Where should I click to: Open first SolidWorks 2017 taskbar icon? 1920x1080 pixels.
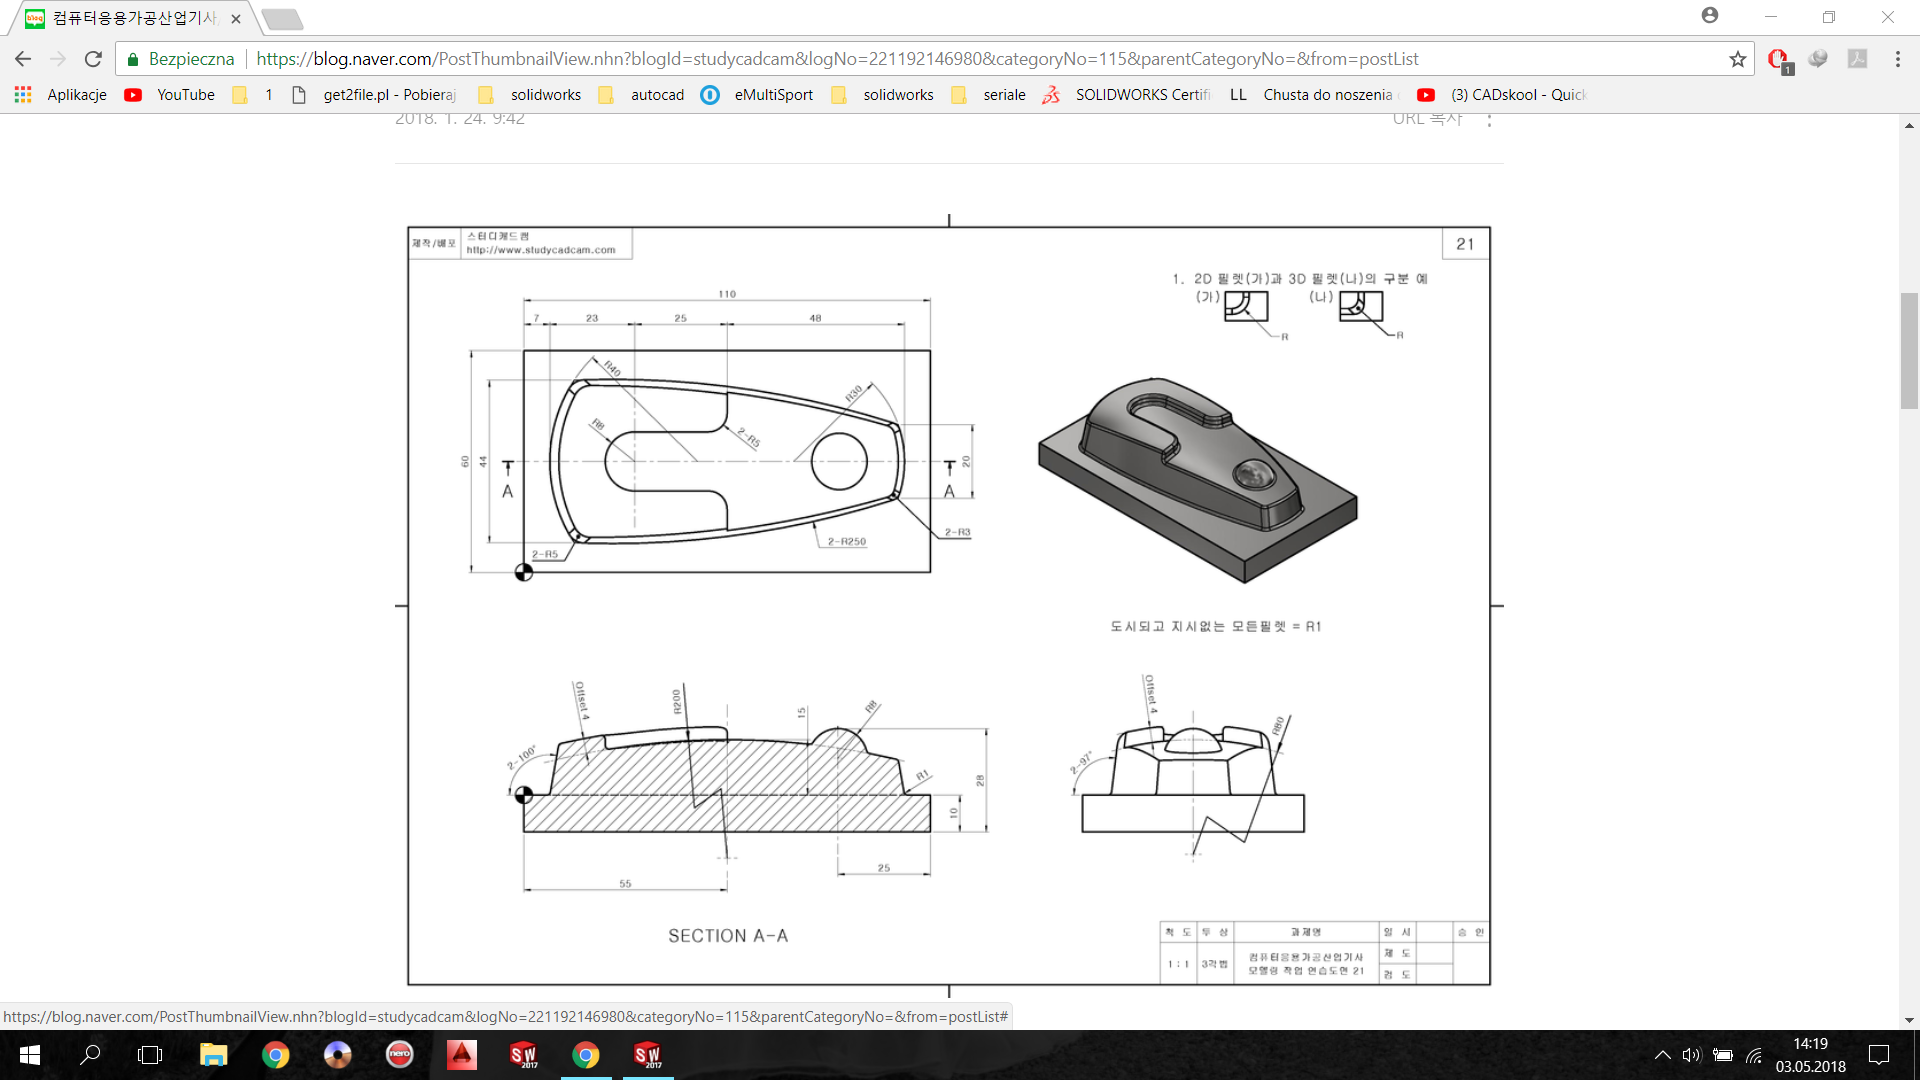523,1055
